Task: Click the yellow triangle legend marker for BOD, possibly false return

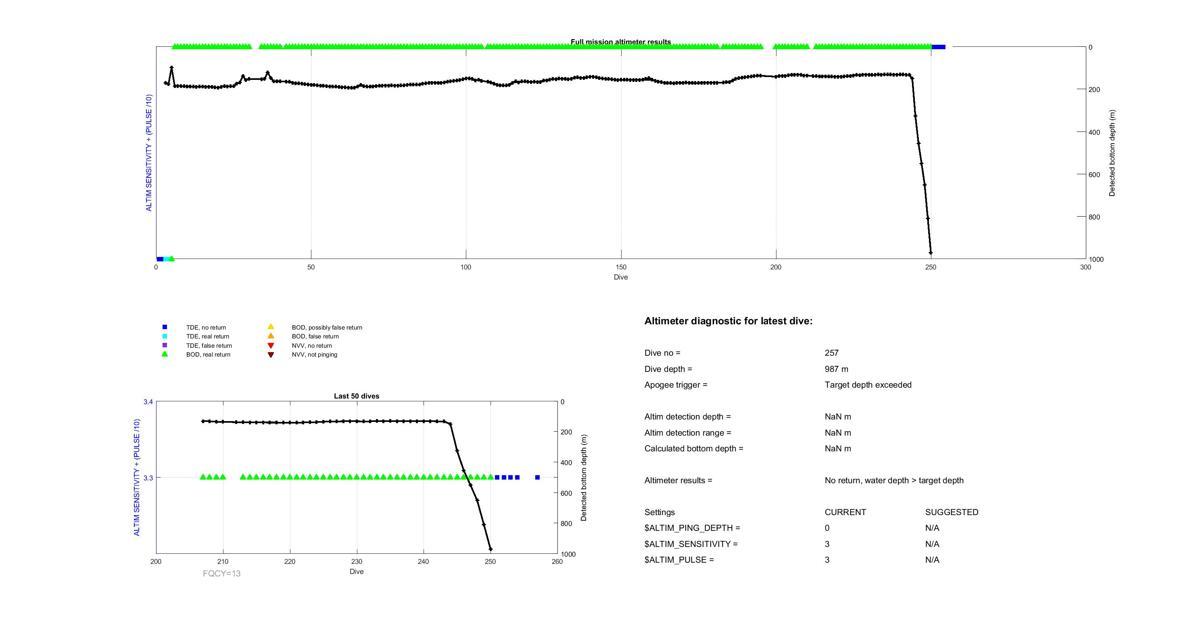Action: coord(271,327)
